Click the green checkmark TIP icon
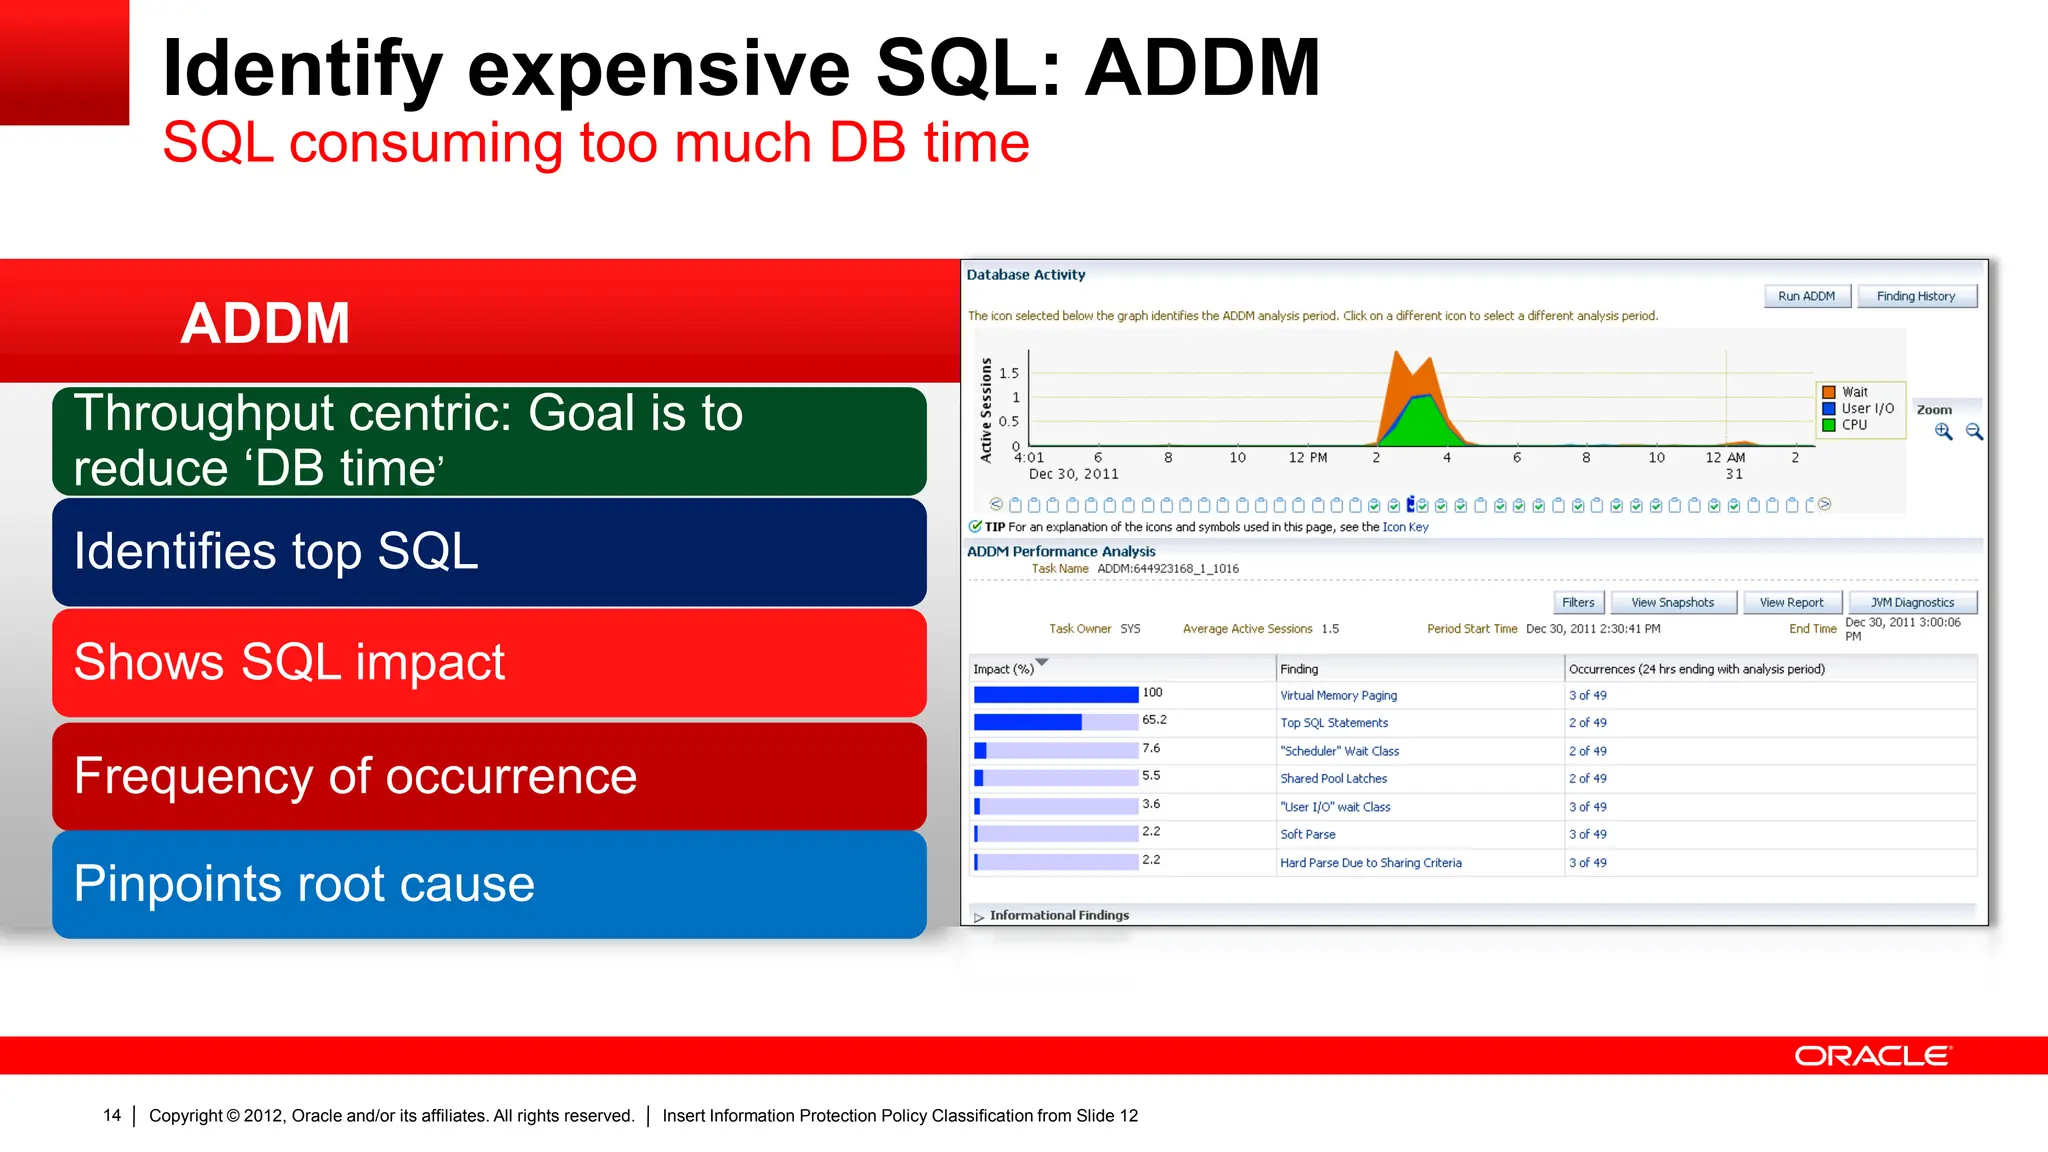This screenshot has width=2048, height=1152. [x=975, y=526]
